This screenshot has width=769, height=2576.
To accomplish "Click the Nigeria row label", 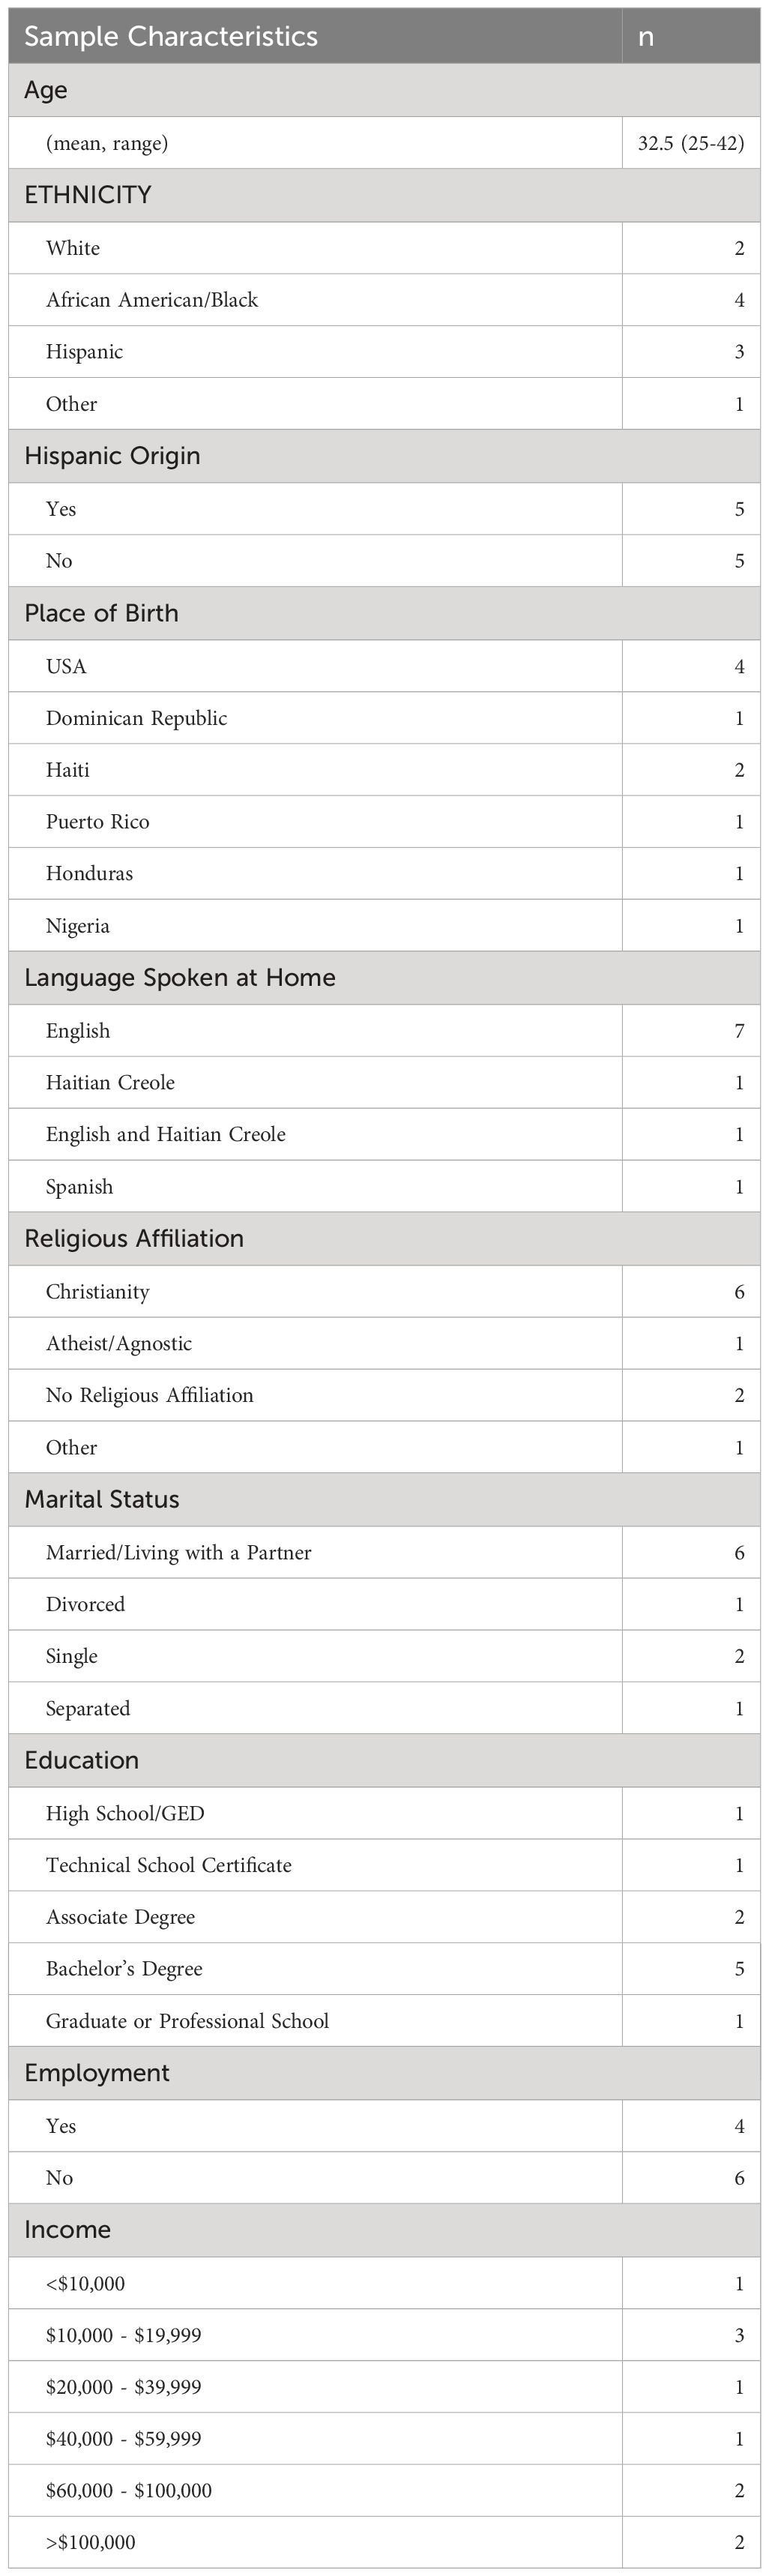I will (78, 926).
